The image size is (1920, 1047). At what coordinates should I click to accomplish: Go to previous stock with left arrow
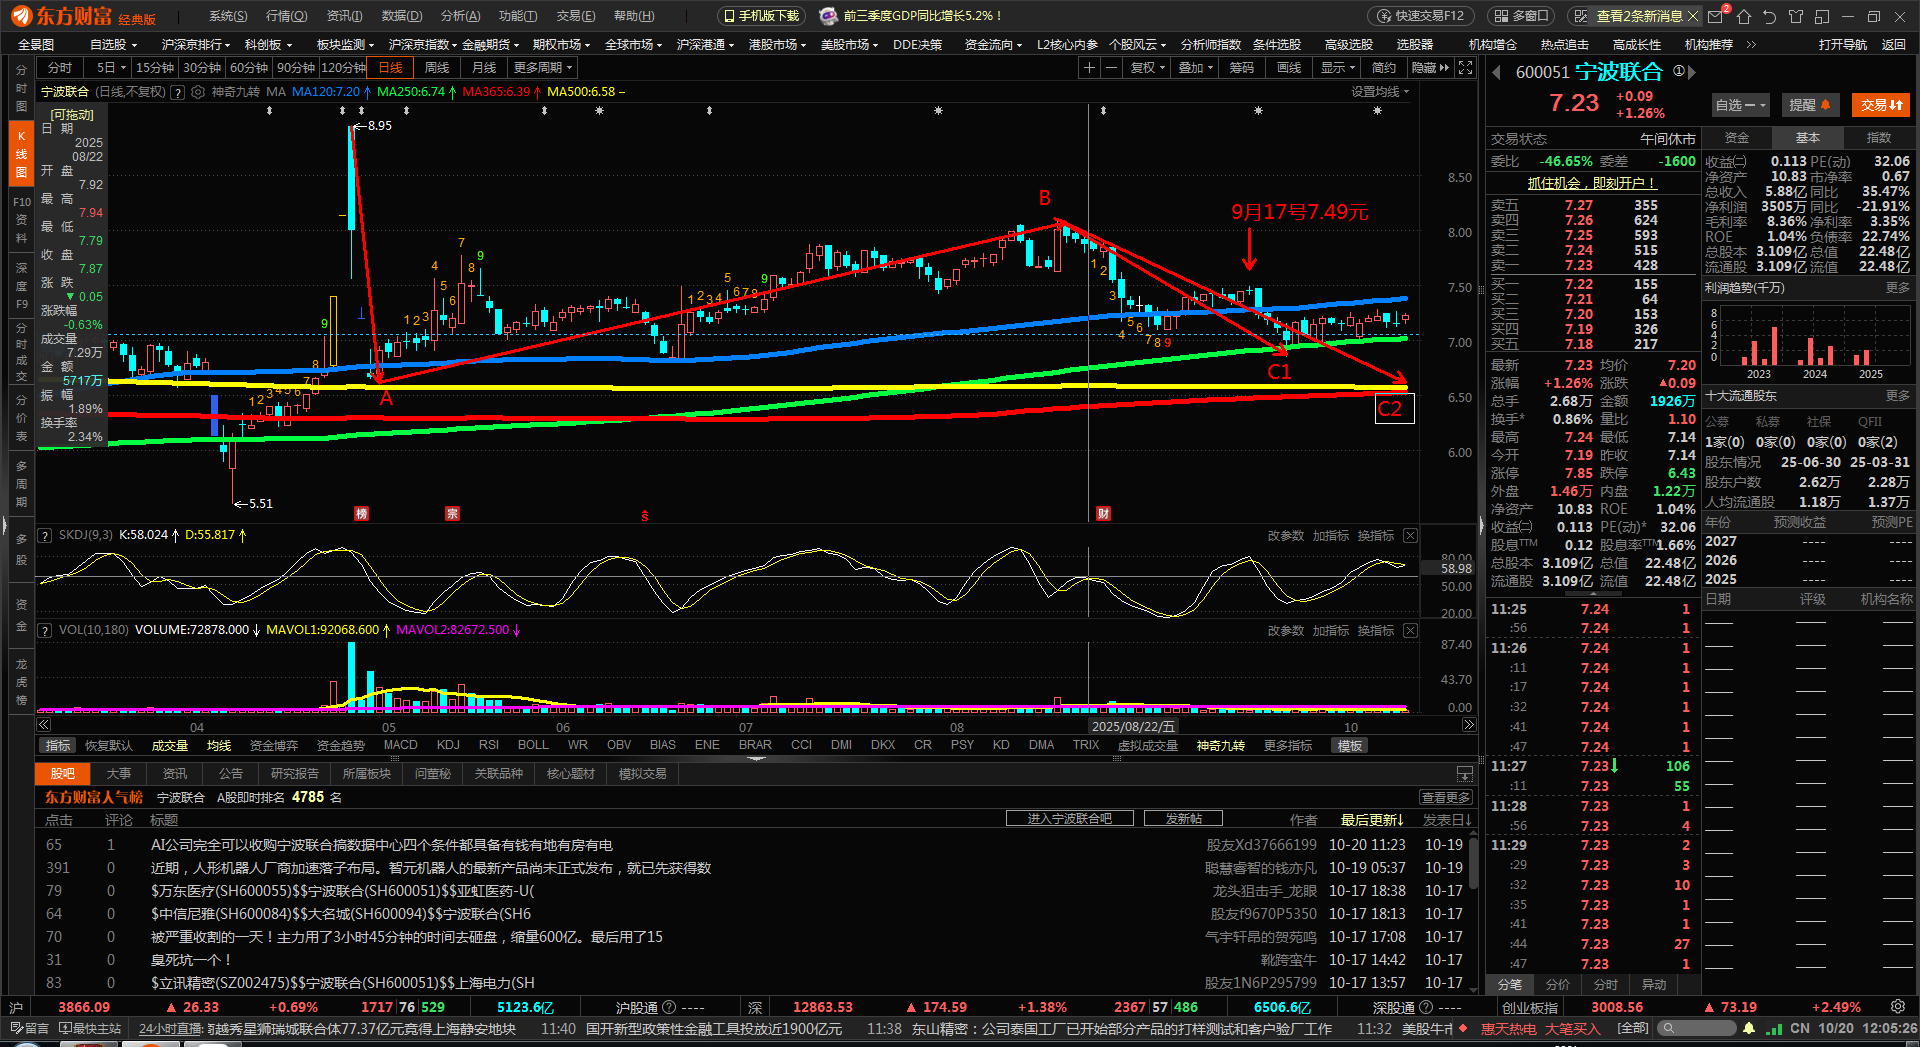coord(1497,72)
